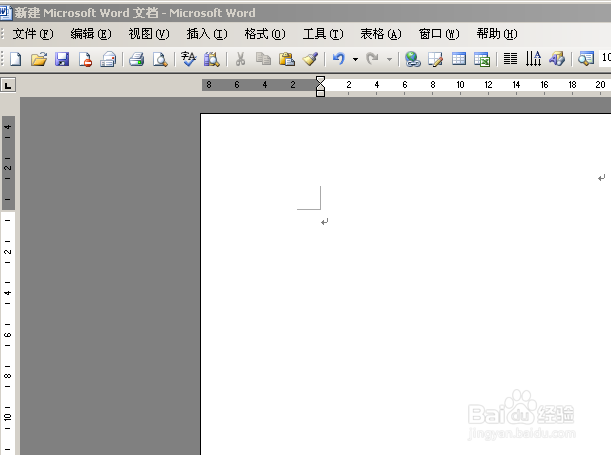Image resolution: width=611 pixels, height=455 pixels.
Task: Click the standard toolbar drag handle
Action: [x=3, y=59]
